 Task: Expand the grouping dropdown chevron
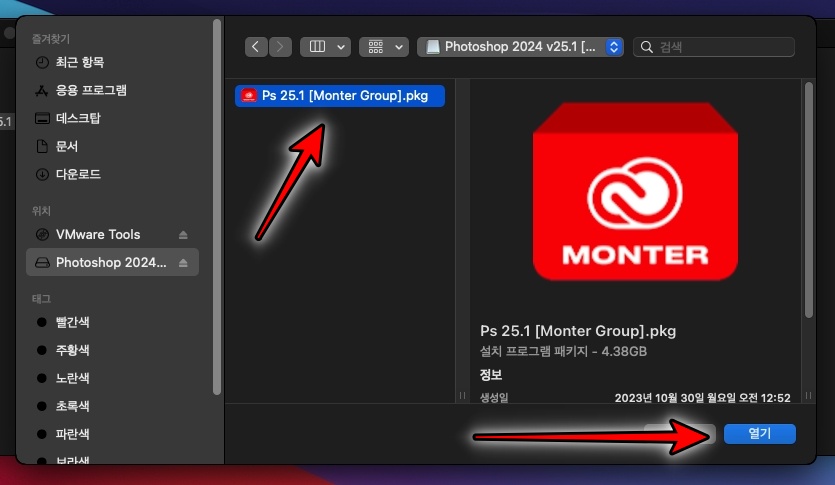[398, 47]
